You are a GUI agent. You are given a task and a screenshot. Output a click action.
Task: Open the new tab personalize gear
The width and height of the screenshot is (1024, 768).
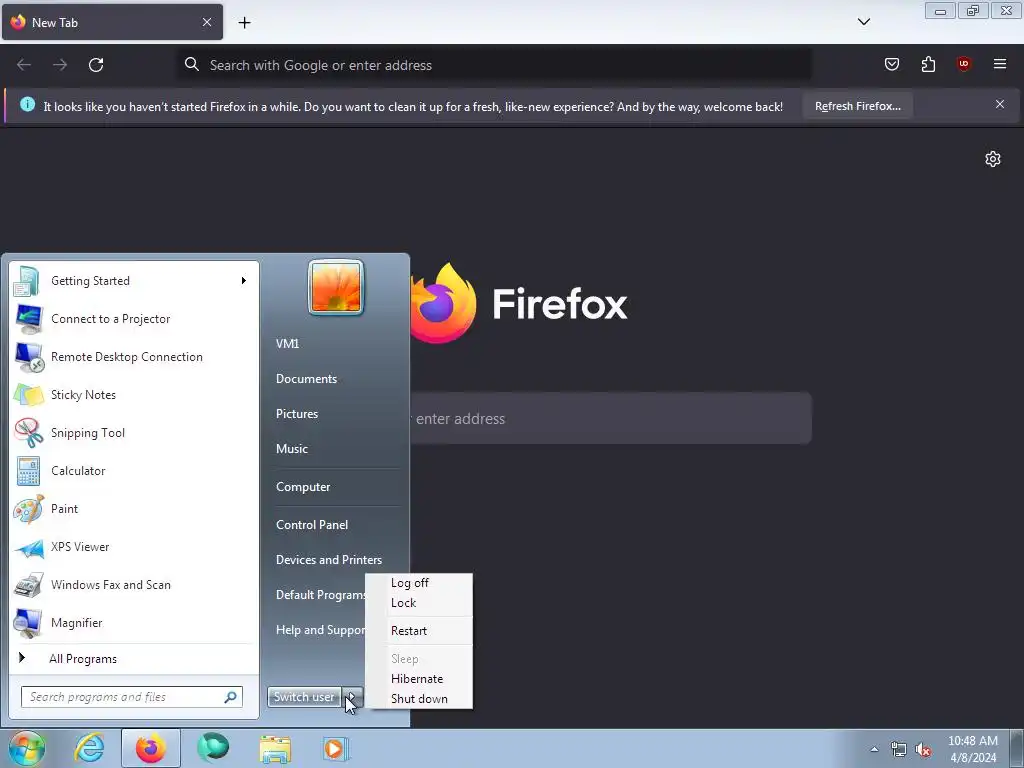(x=993, y=159)
